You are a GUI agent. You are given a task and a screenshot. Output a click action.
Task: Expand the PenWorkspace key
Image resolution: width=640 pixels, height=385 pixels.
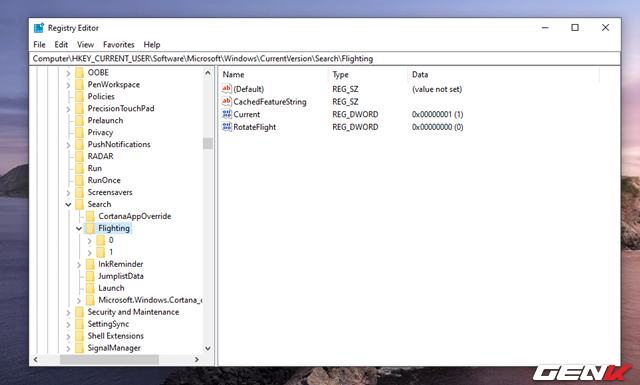[68, 85]
